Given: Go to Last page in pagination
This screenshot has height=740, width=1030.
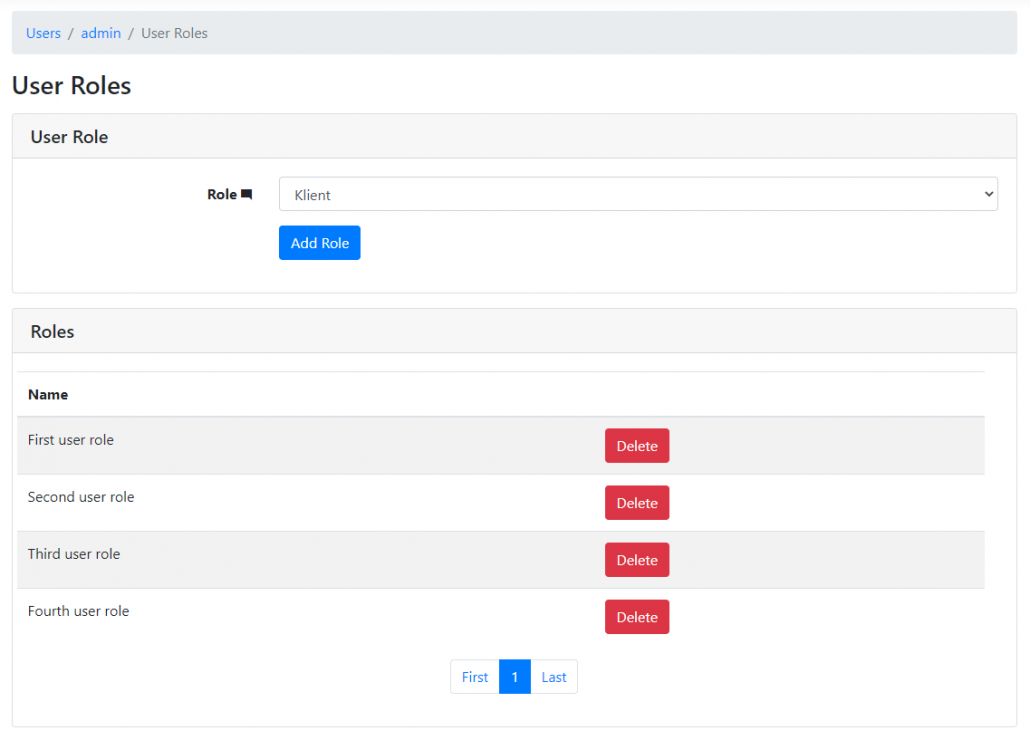Looking at the screenshot, I should pyautogui.click(x=554, y=677).
